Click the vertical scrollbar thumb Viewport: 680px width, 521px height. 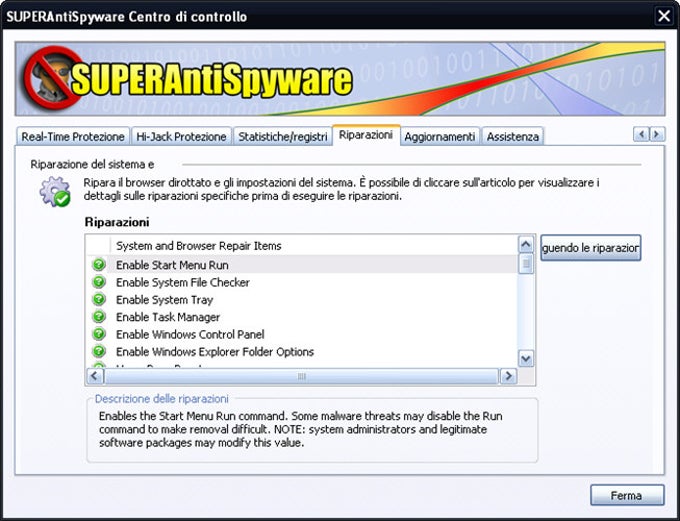click(526, 264)
